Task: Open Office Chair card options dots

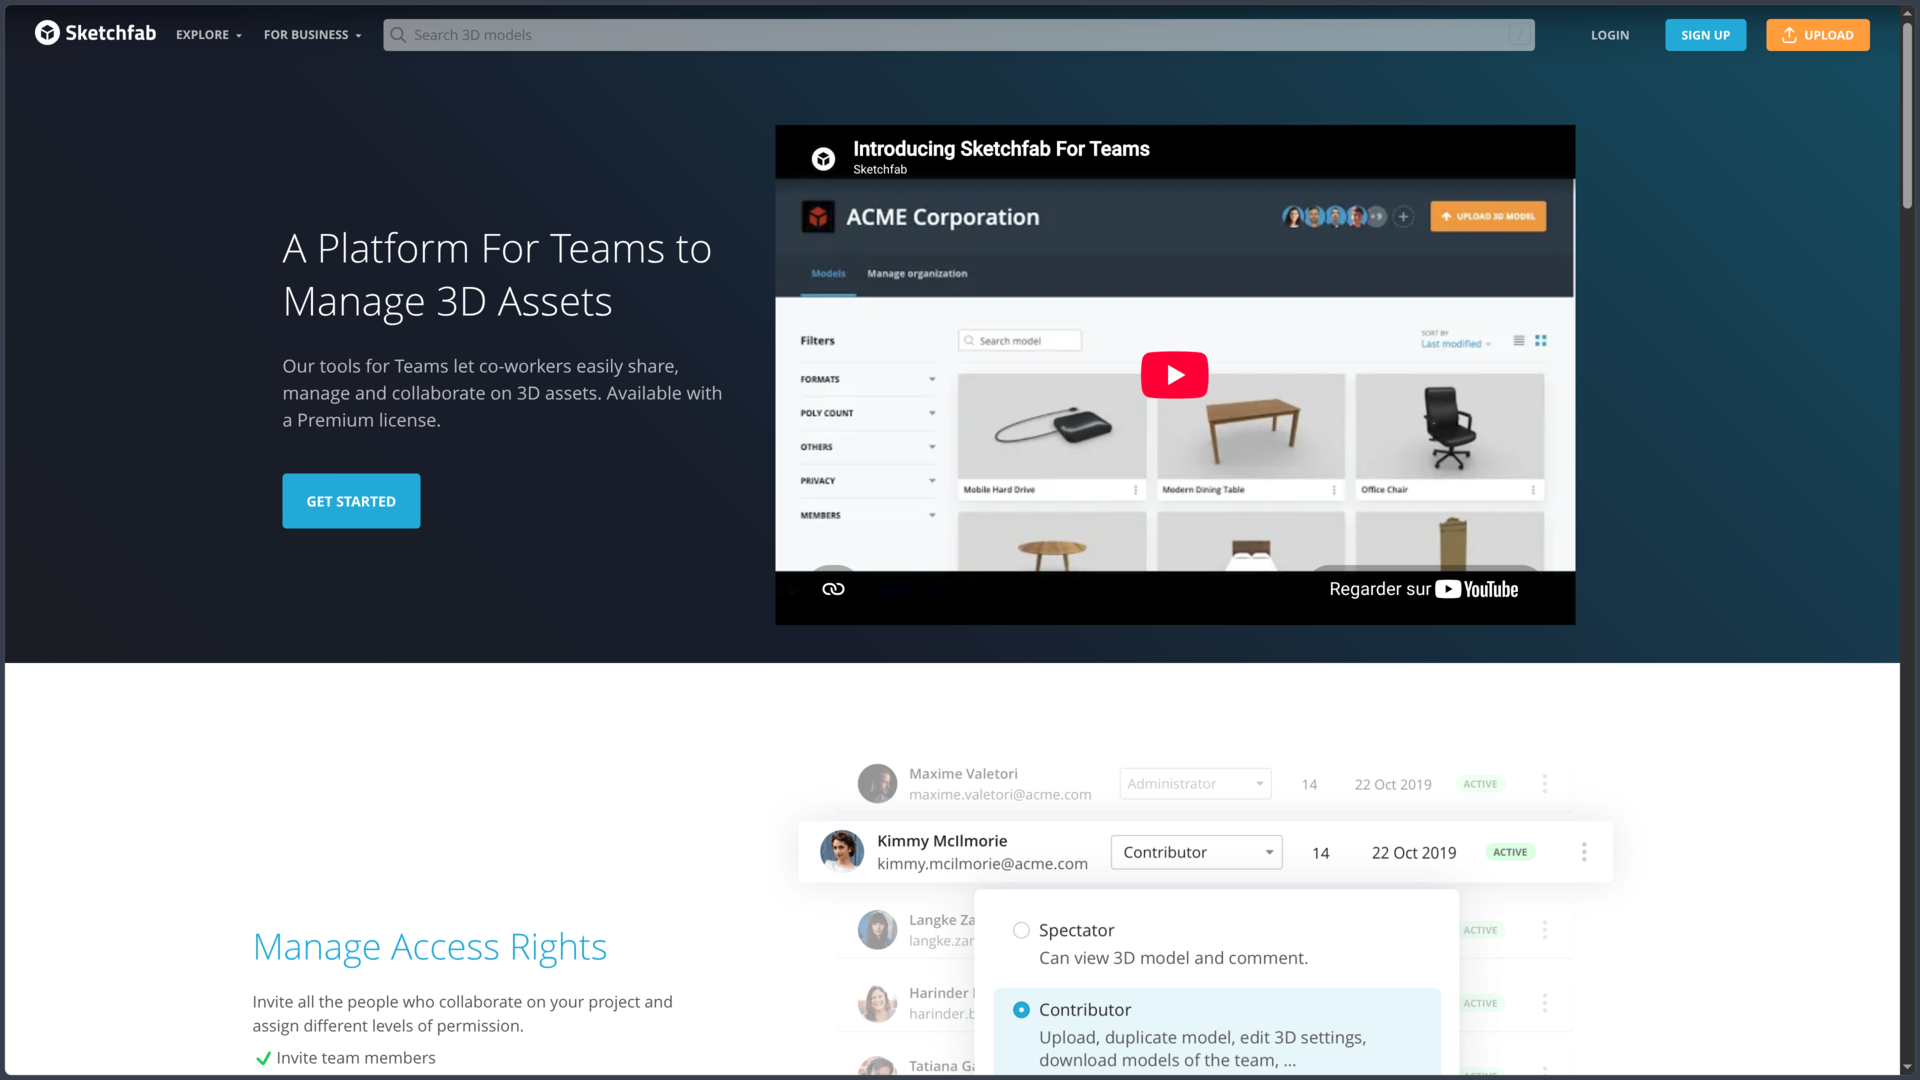Action: [x=1533, y=490]
